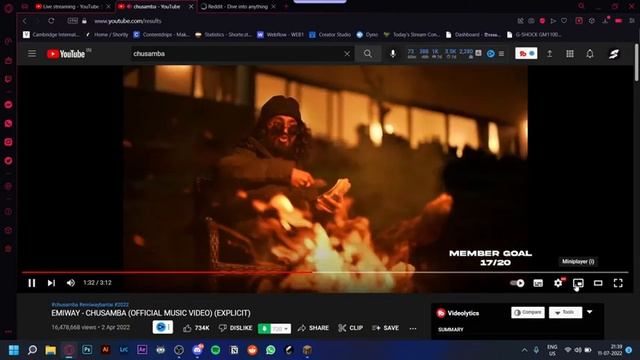Screen dimensions: 640x360
Task: Start voice search with the microphone
Action: 393,53
